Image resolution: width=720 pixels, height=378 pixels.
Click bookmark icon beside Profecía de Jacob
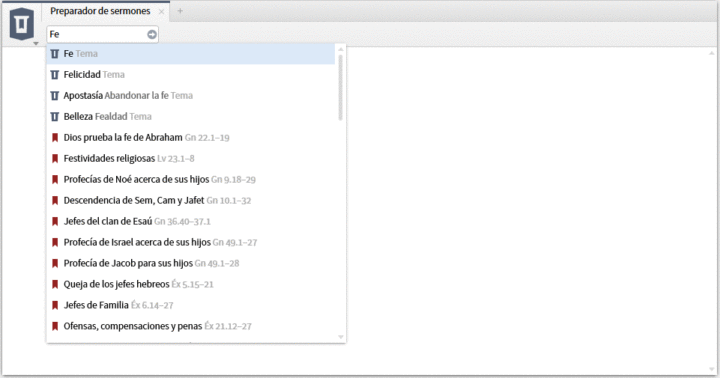tap(55, 263)
